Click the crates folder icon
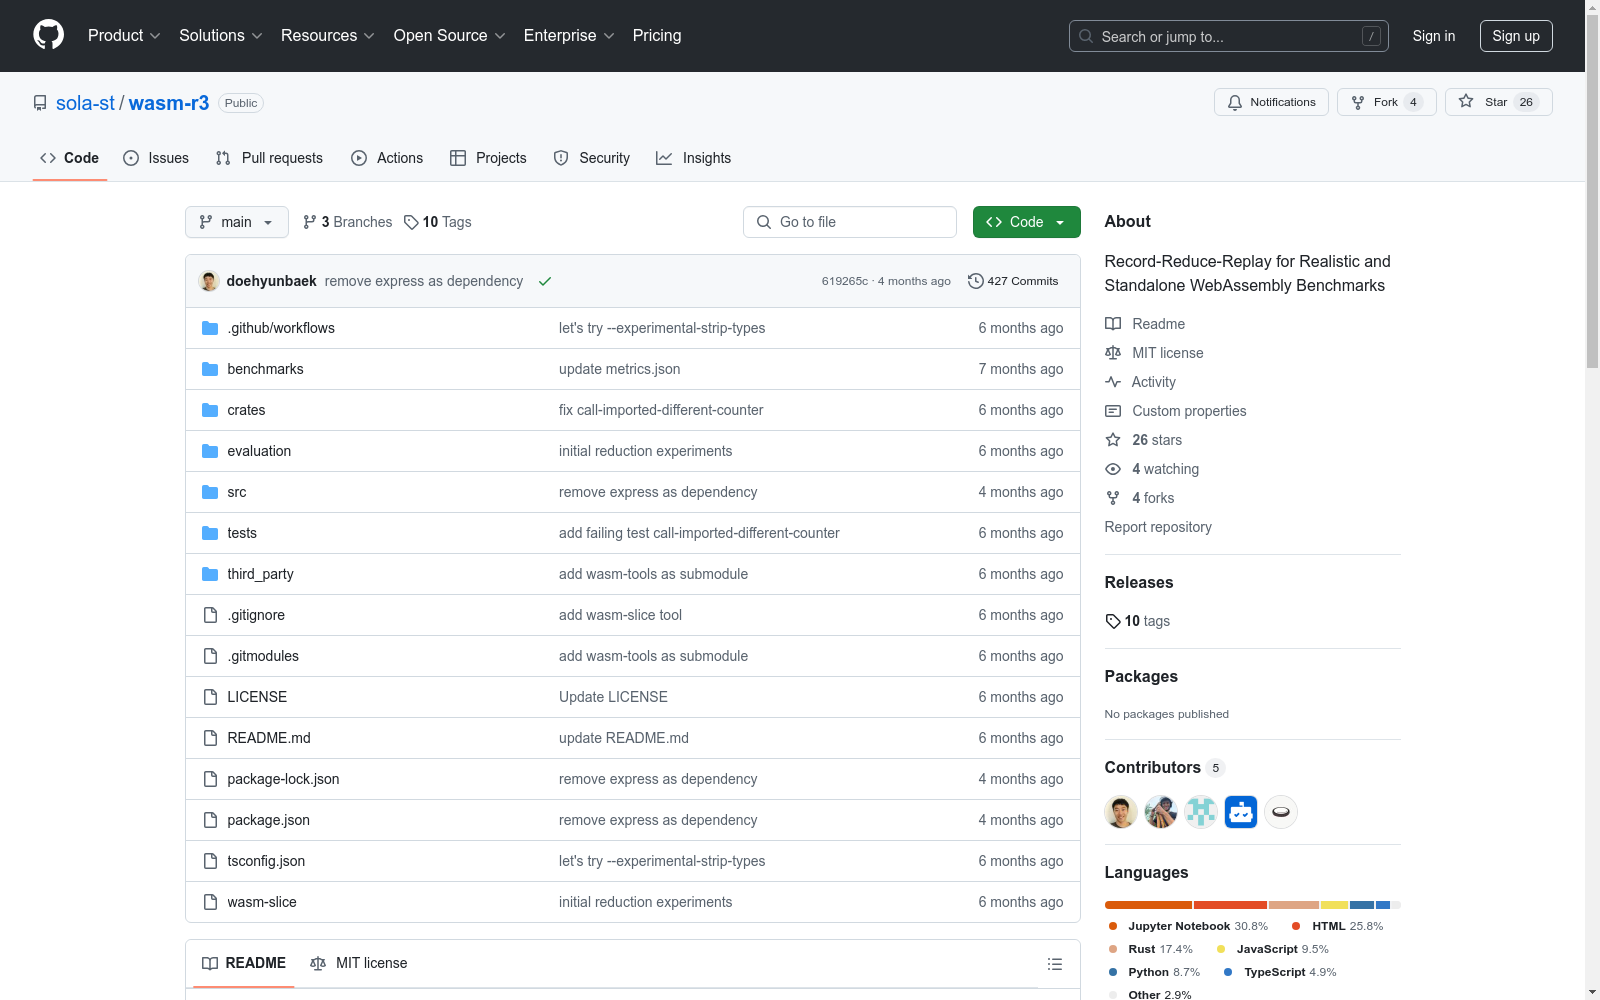1600x1000 pixels. click(x=210, y=410)
